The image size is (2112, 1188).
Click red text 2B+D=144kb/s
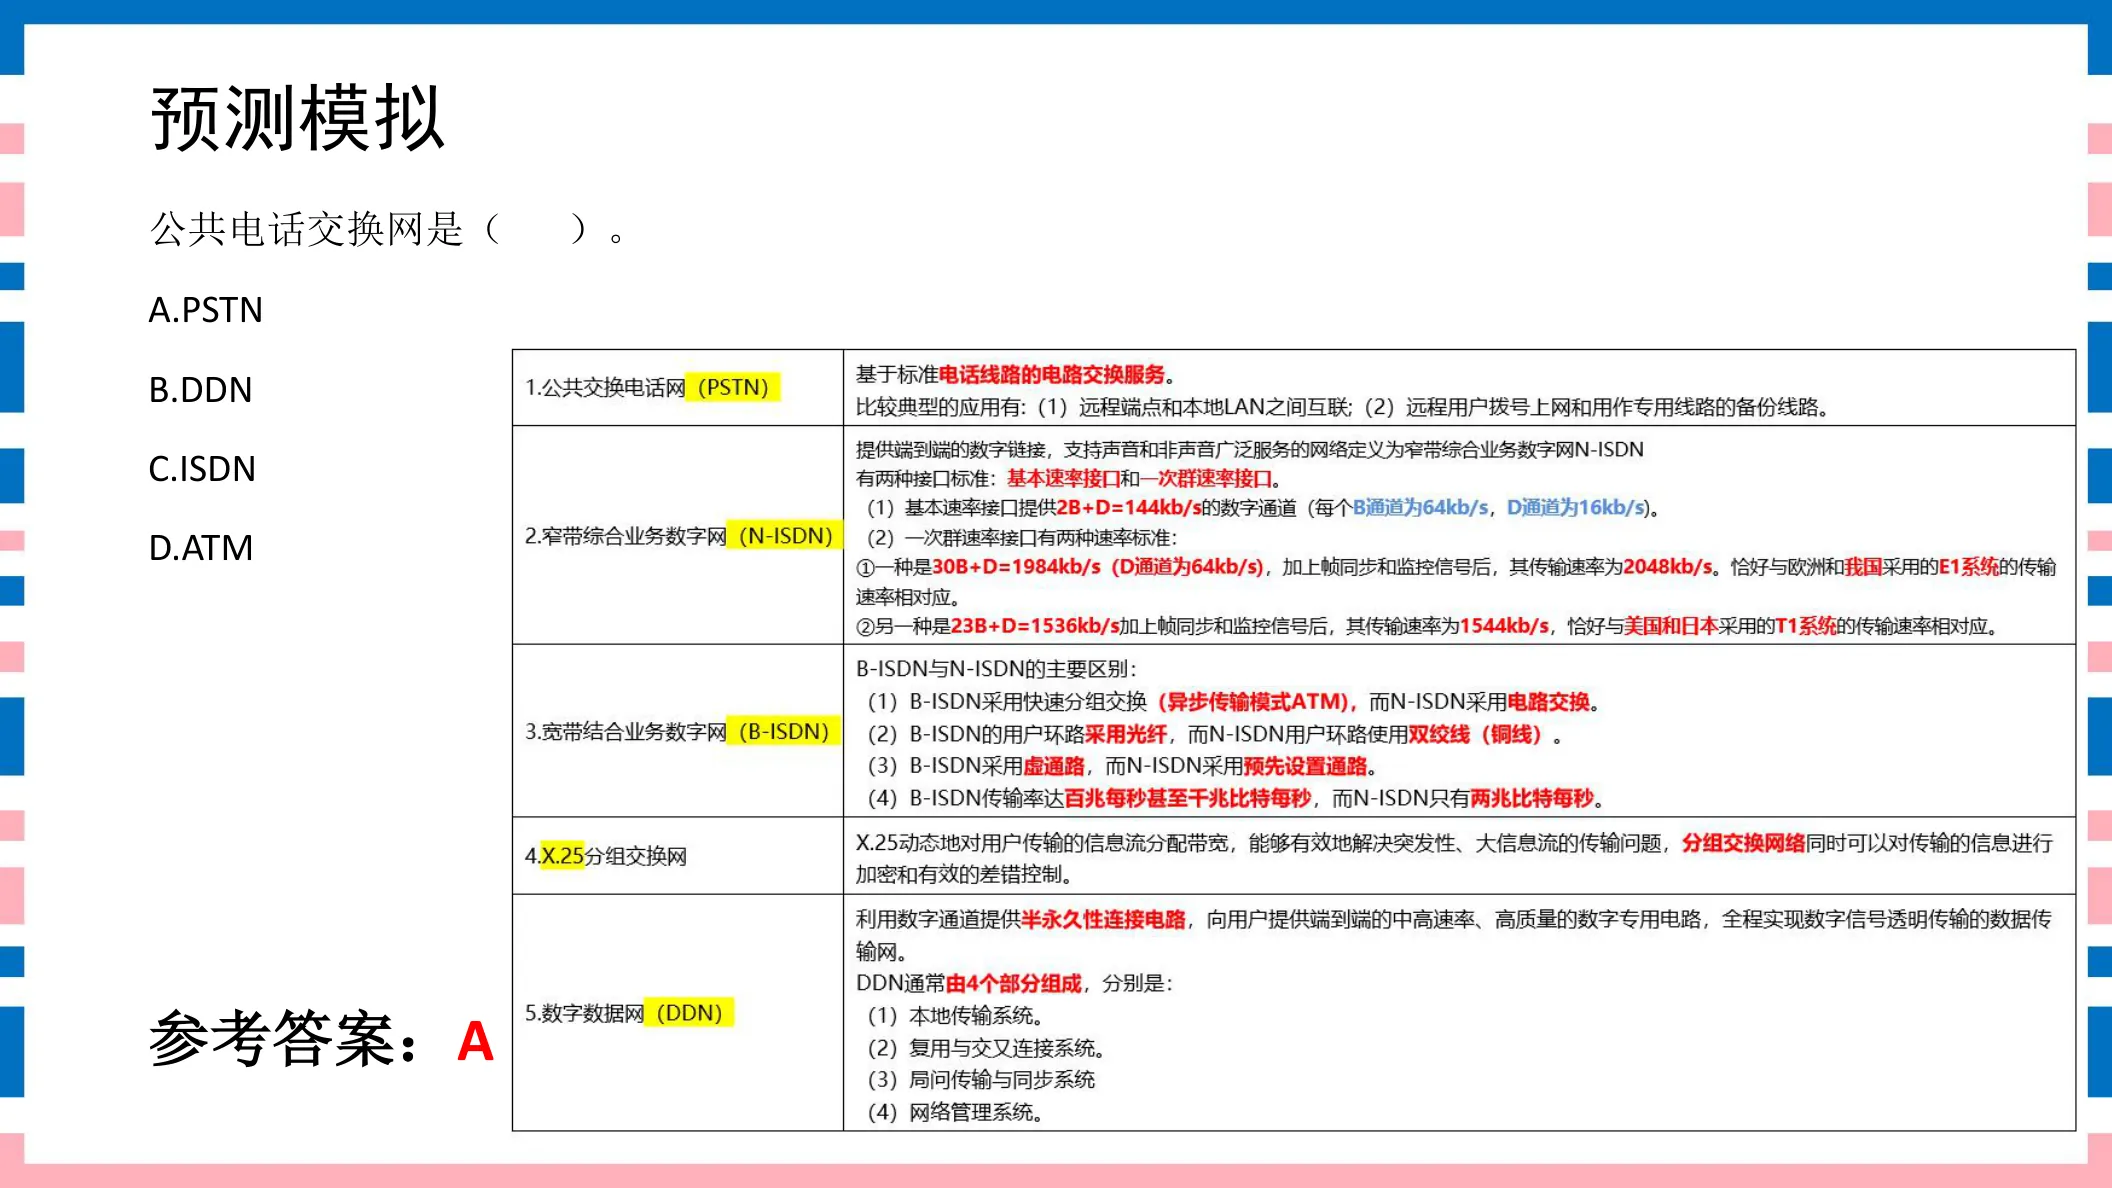click(x=1129, y=507)
